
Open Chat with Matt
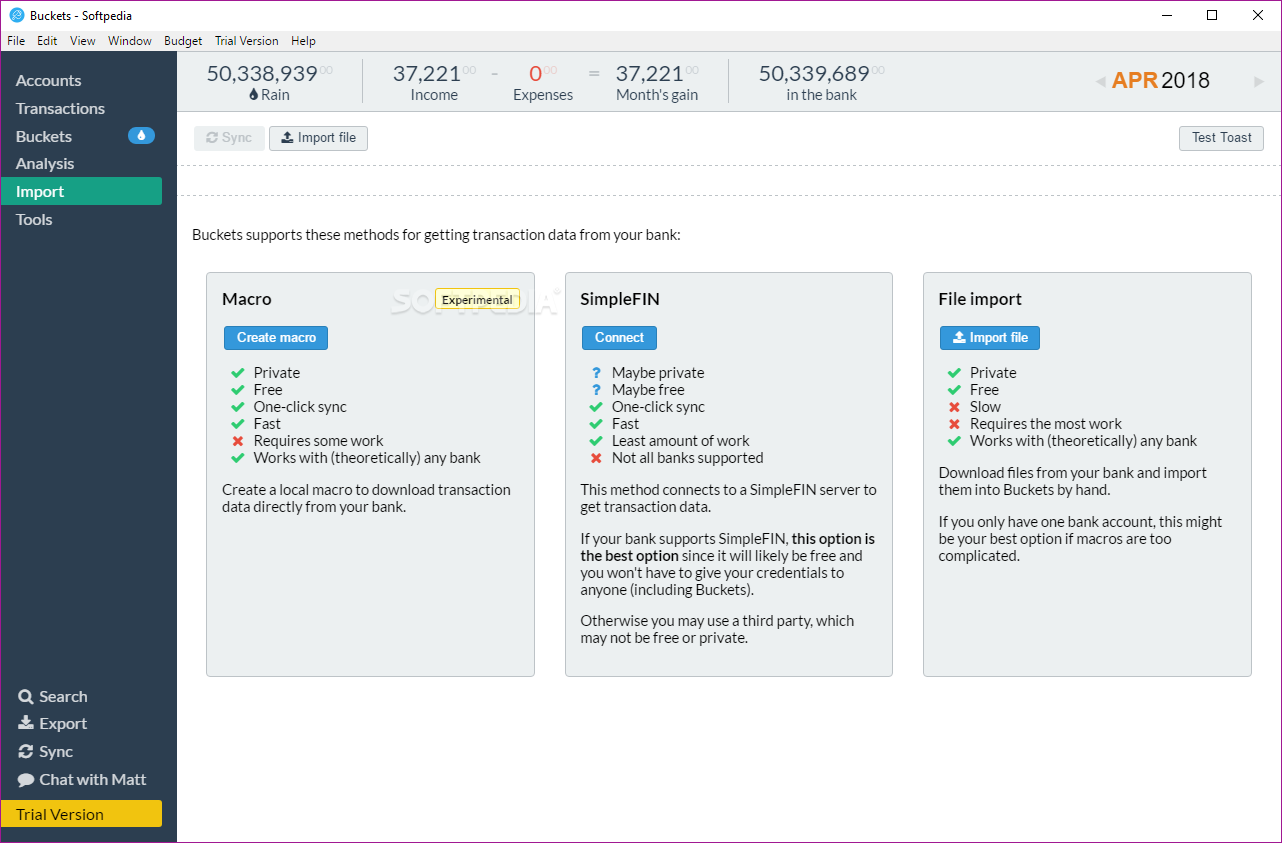pos(93,780)
